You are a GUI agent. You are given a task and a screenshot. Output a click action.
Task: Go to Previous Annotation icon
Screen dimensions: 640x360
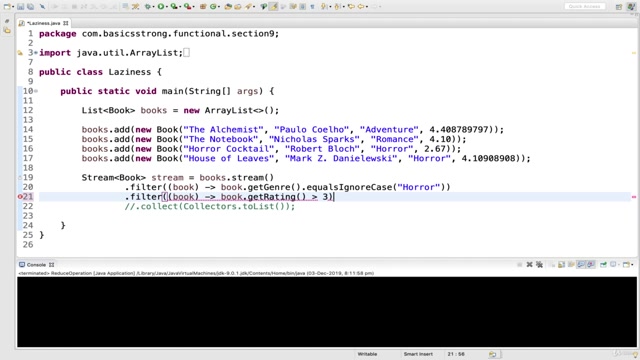point(338,7)
